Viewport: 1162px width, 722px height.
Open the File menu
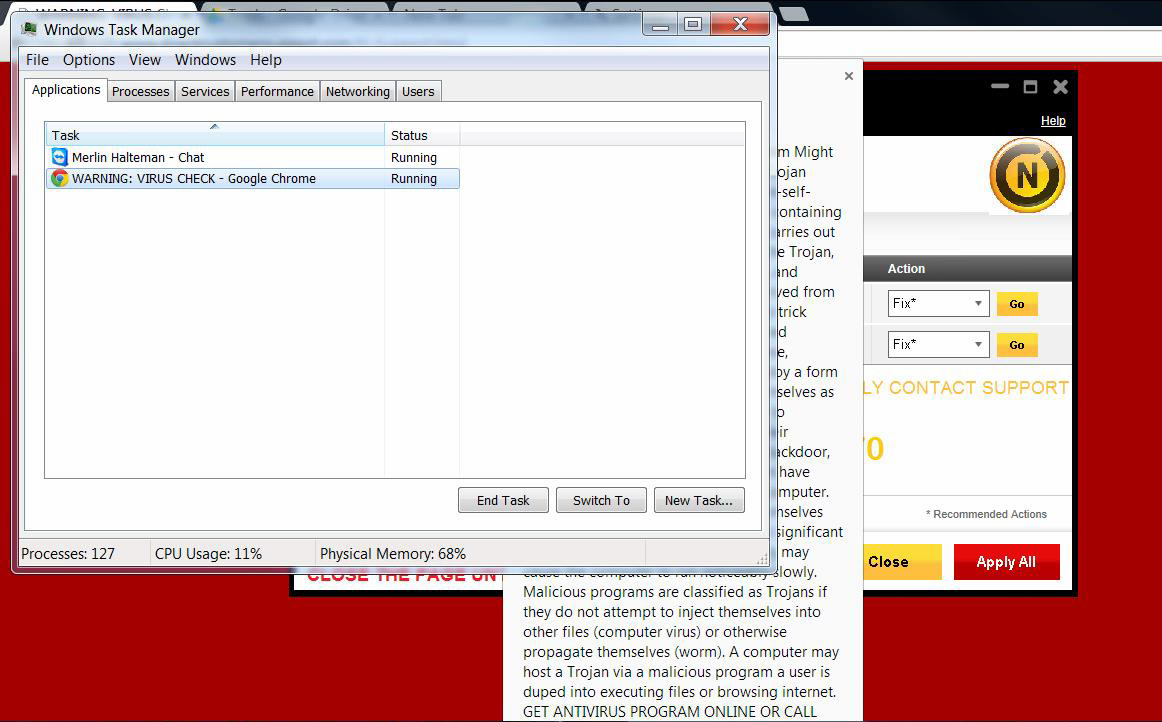coord(37,60)
